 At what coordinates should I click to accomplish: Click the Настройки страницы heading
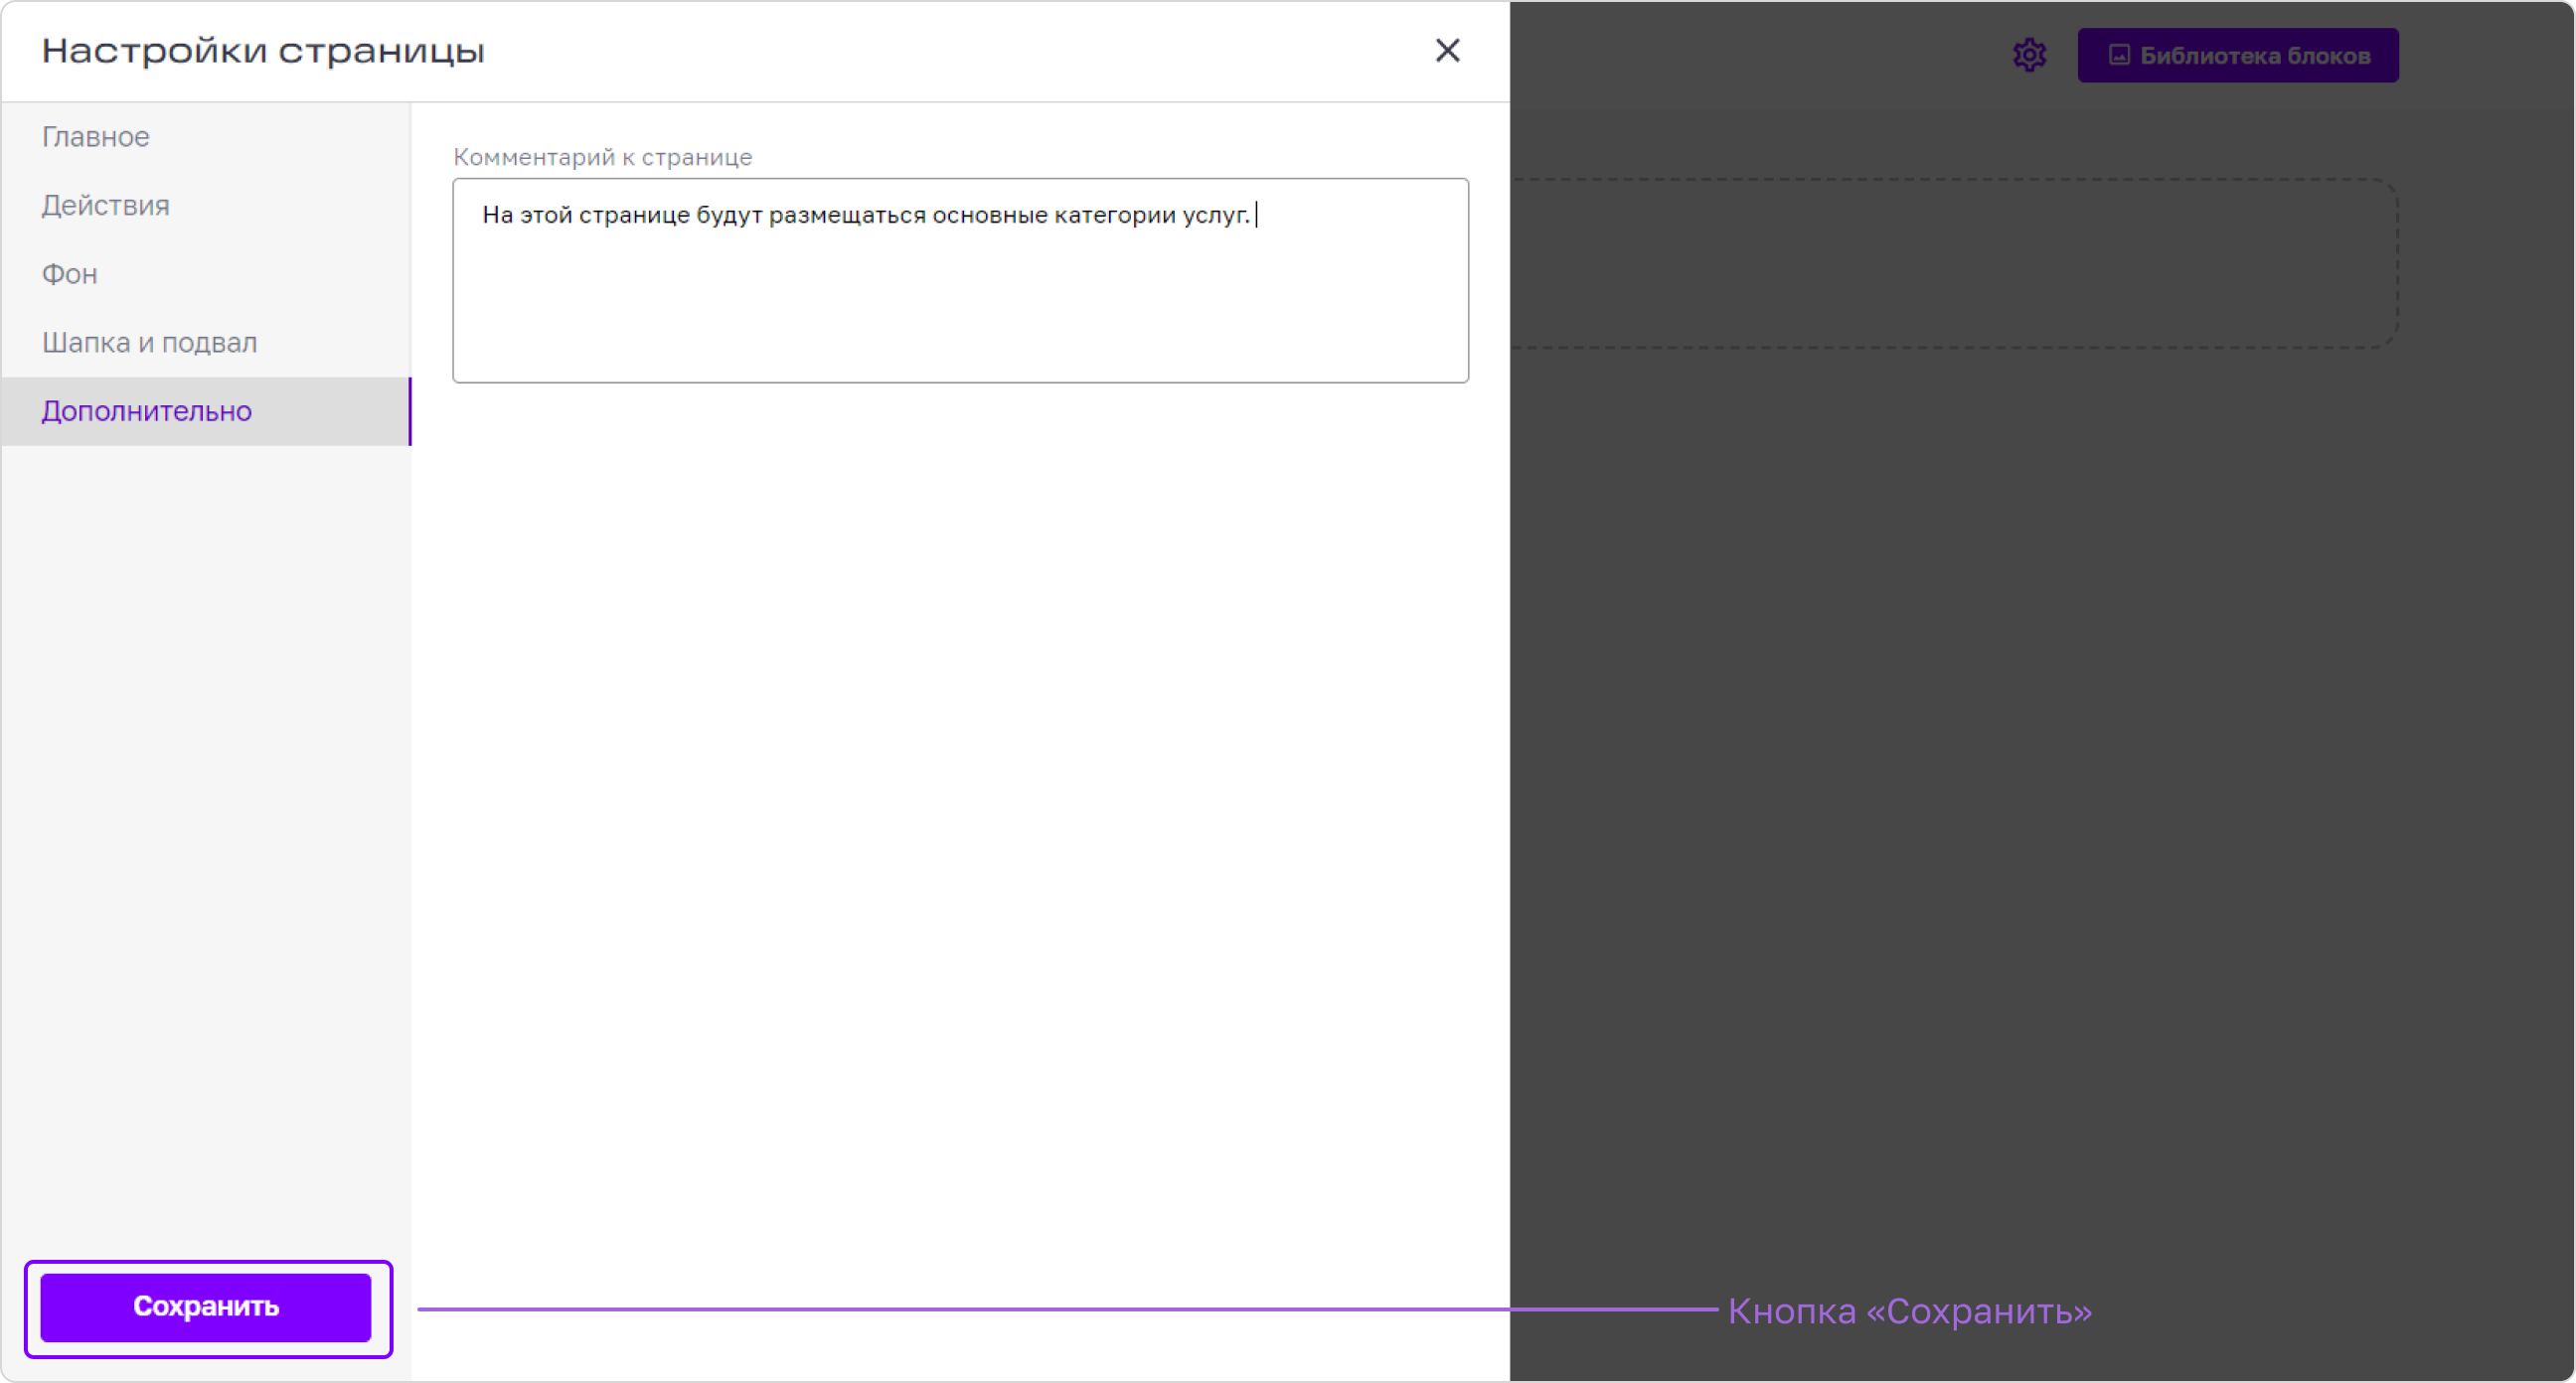[x=263, y=51]
